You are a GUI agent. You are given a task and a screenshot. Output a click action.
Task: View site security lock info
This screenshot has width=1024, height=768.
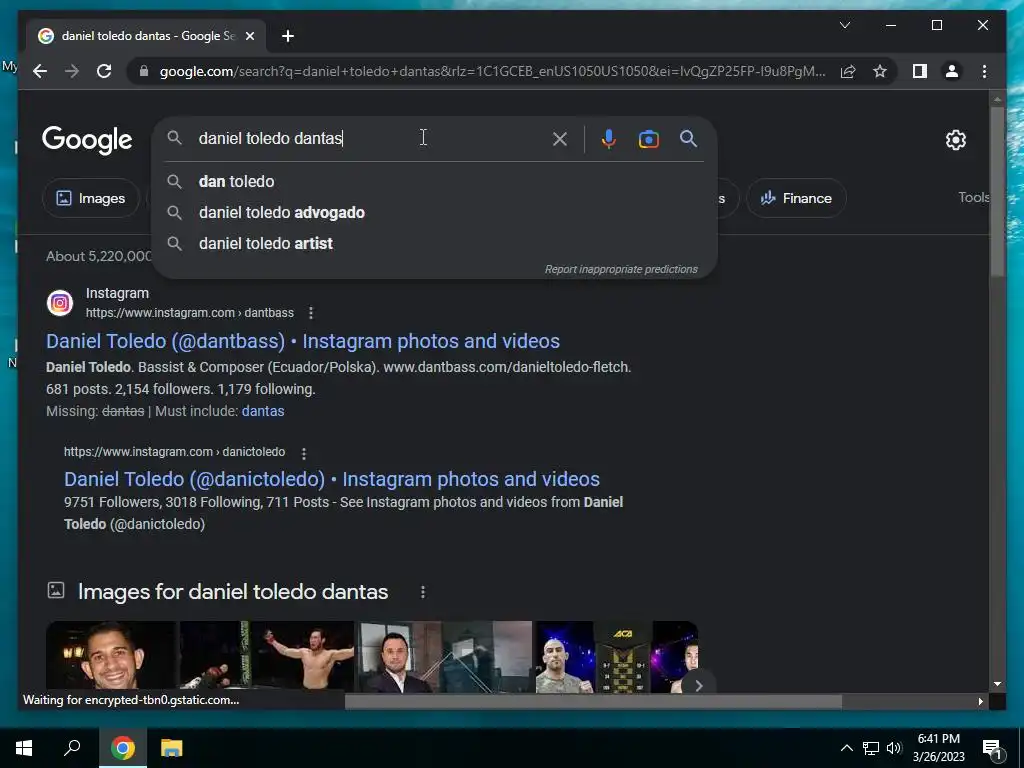click(144, 71)
